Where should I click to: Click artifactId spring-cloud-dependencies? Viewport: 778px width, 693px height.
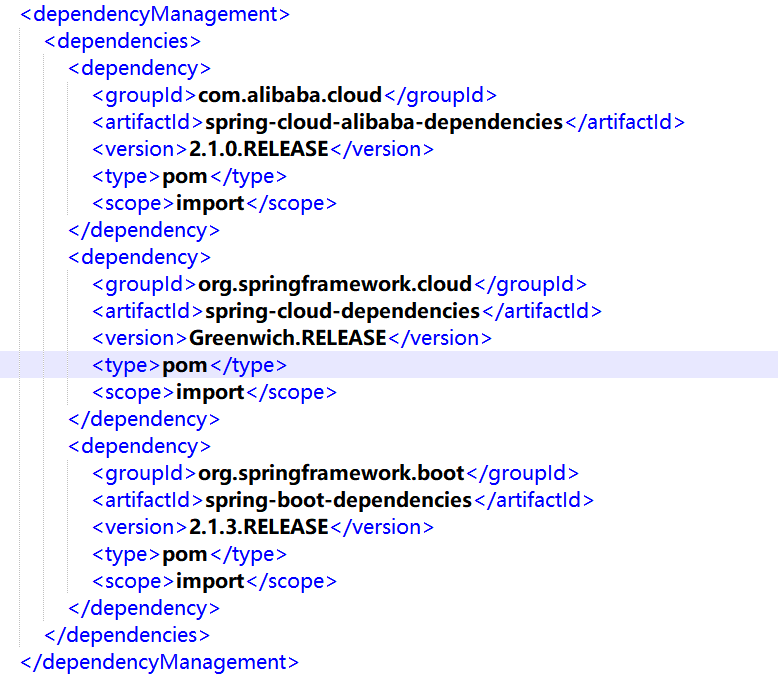tap(342, 311)
